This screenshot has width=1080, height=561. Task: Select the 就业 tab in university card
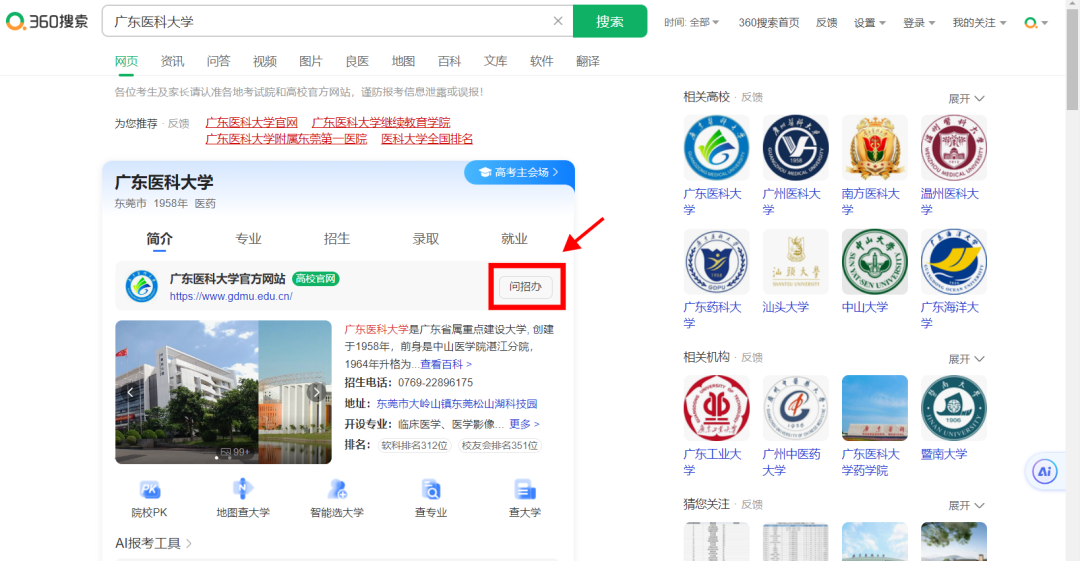(515, 238)
